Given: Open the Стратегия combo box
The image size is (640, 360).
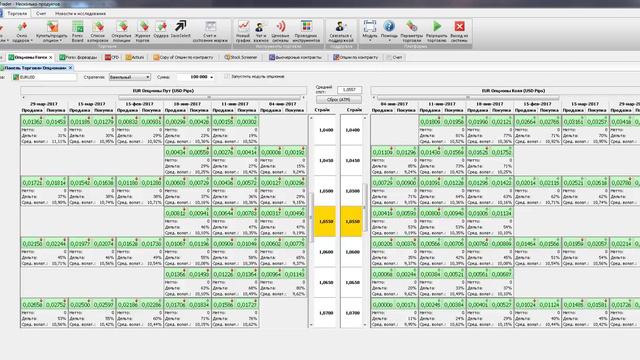Looking at the screenshot, I should tap(130, 77).
